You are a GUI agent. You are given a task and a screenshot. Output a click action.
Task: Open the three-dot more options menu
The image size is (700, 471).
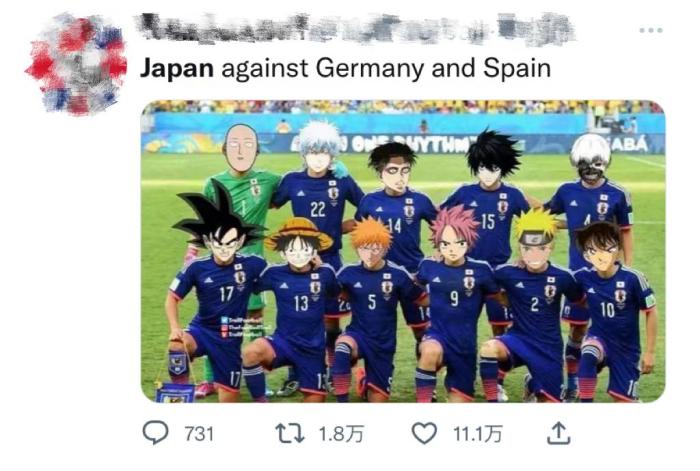pos(651,30)
